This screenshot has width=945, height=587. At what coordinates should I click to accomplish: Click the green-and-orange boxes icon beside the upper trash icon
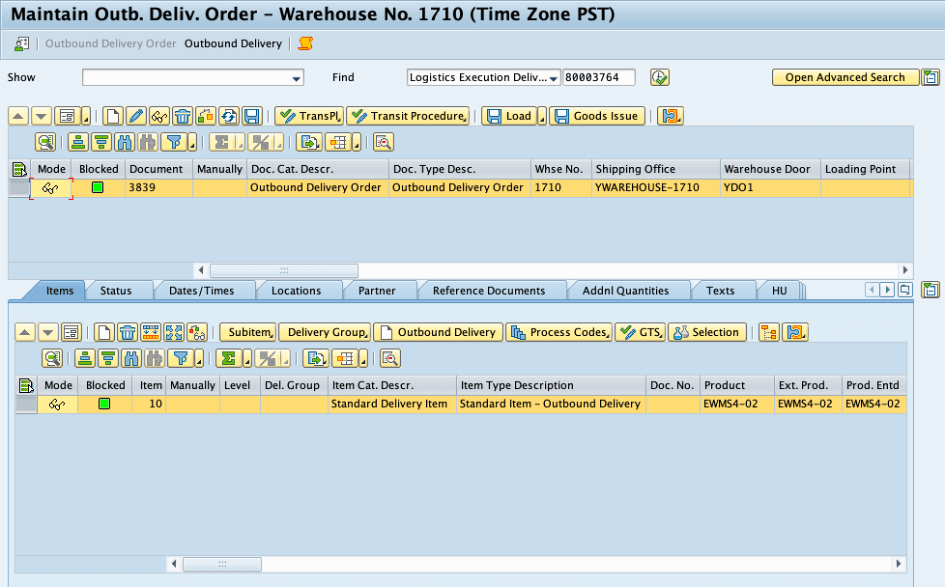pos(206,116)
